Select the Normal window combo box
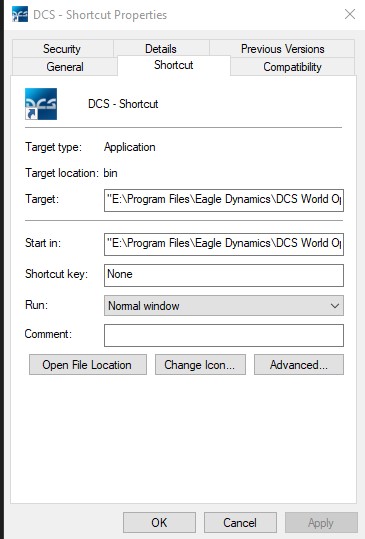Image resolution: width=365 pixels, height=539 pixels. point(224,306)
